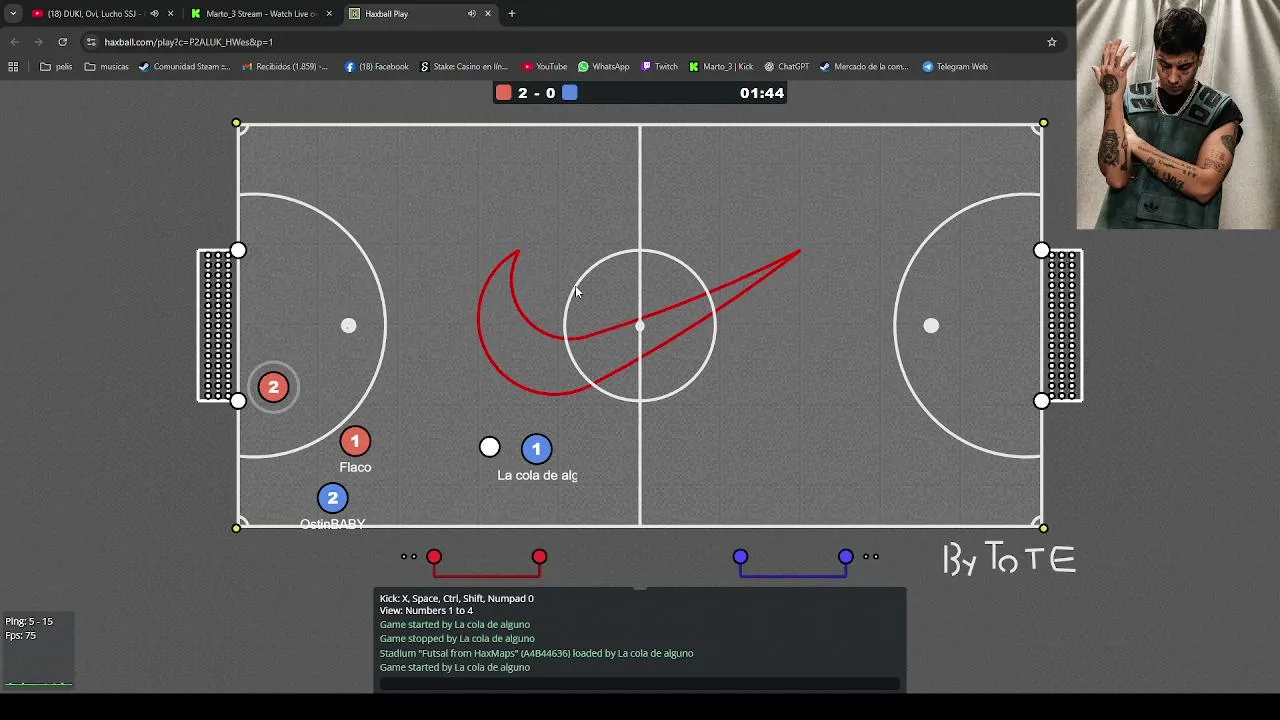Image resolution: width=1280 pixels, height=720 pixels.
Task: Open the apps grid in bookmarks bar
Action: [x=13, y=67]
